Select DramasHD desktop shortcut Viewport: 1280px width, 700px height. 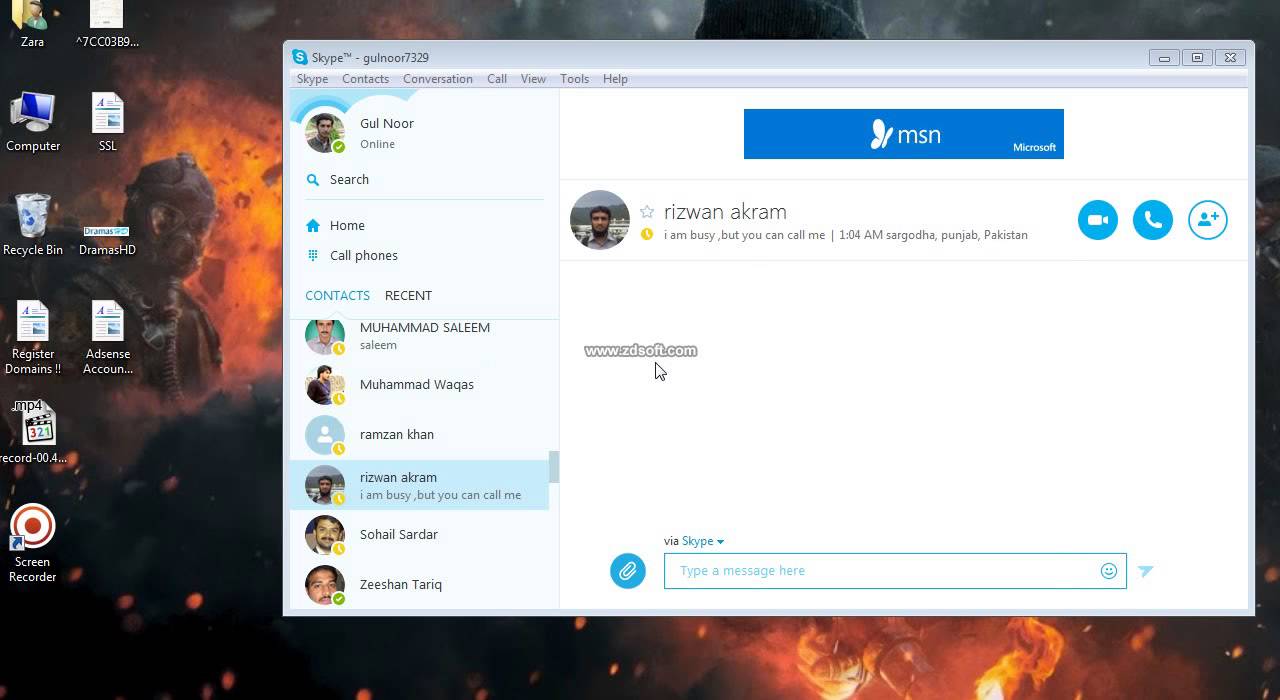point(107,238)
